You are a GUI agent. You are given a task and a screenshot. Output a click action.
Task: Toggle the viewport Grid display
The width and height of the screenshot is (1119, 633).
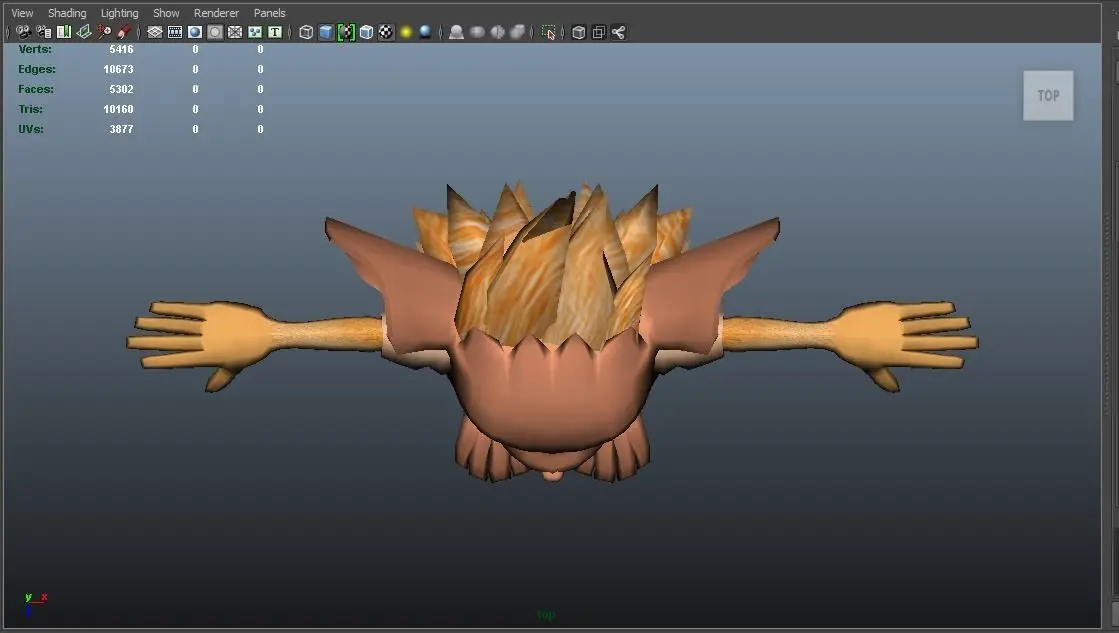[x=155, y=32]
